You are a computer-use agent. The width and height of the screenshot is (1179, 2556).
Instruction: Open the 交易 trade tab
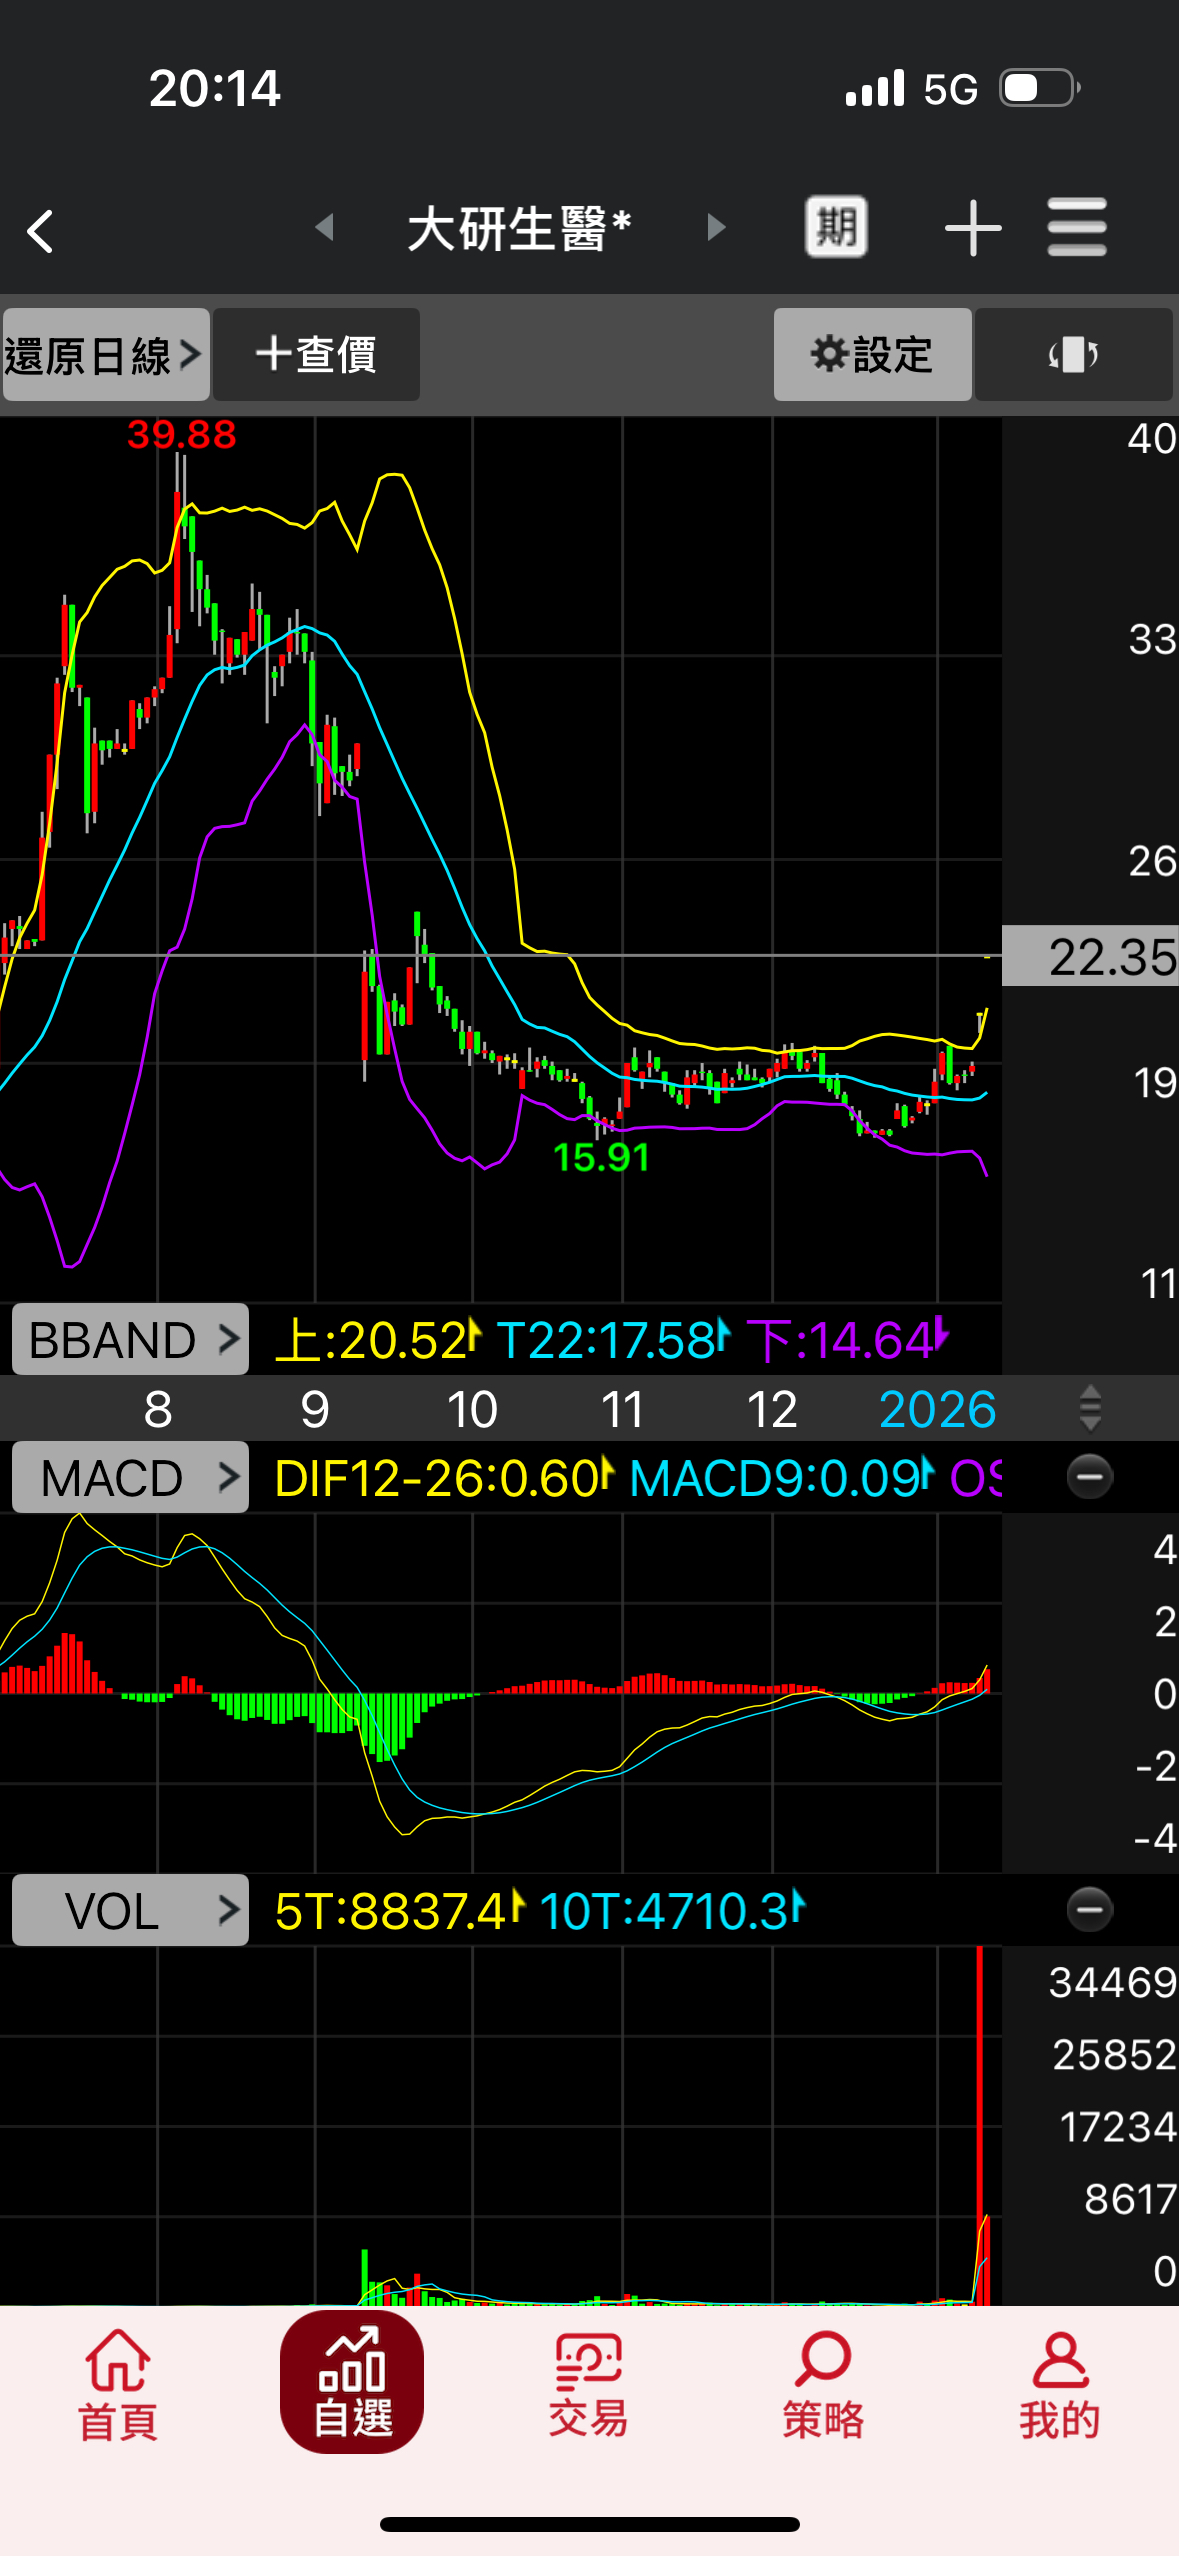pos(588,2385)
